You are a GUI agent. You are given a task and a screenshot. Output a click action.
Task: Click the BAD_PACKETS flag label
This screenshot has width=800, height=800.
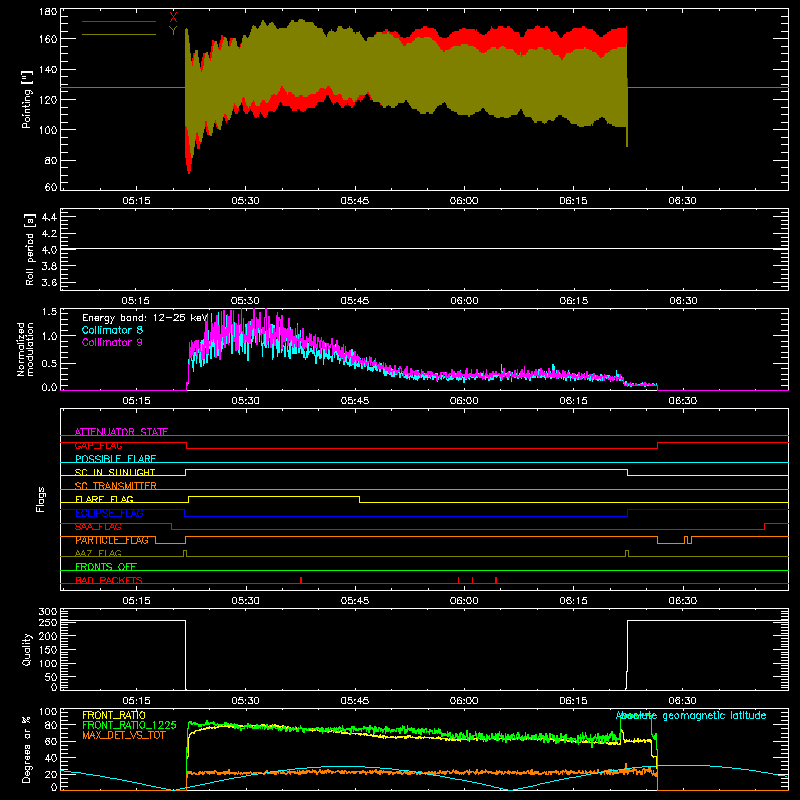(x=109, y=580)
